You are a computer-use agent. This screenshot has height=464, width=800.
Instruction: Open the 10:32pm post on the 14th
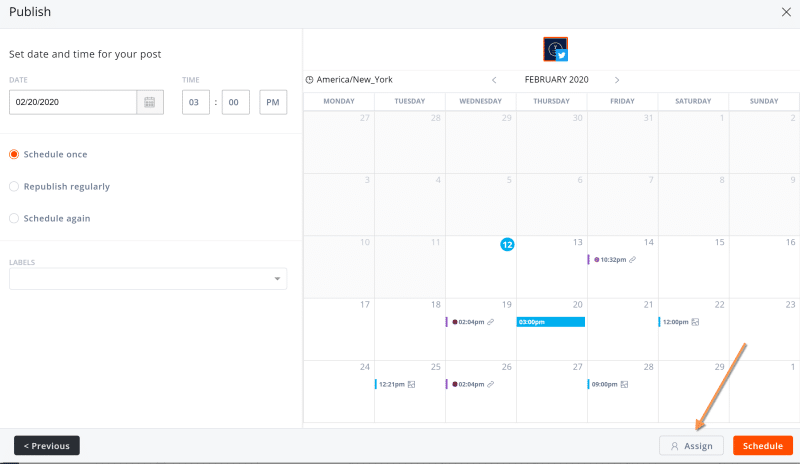[612, 259]
